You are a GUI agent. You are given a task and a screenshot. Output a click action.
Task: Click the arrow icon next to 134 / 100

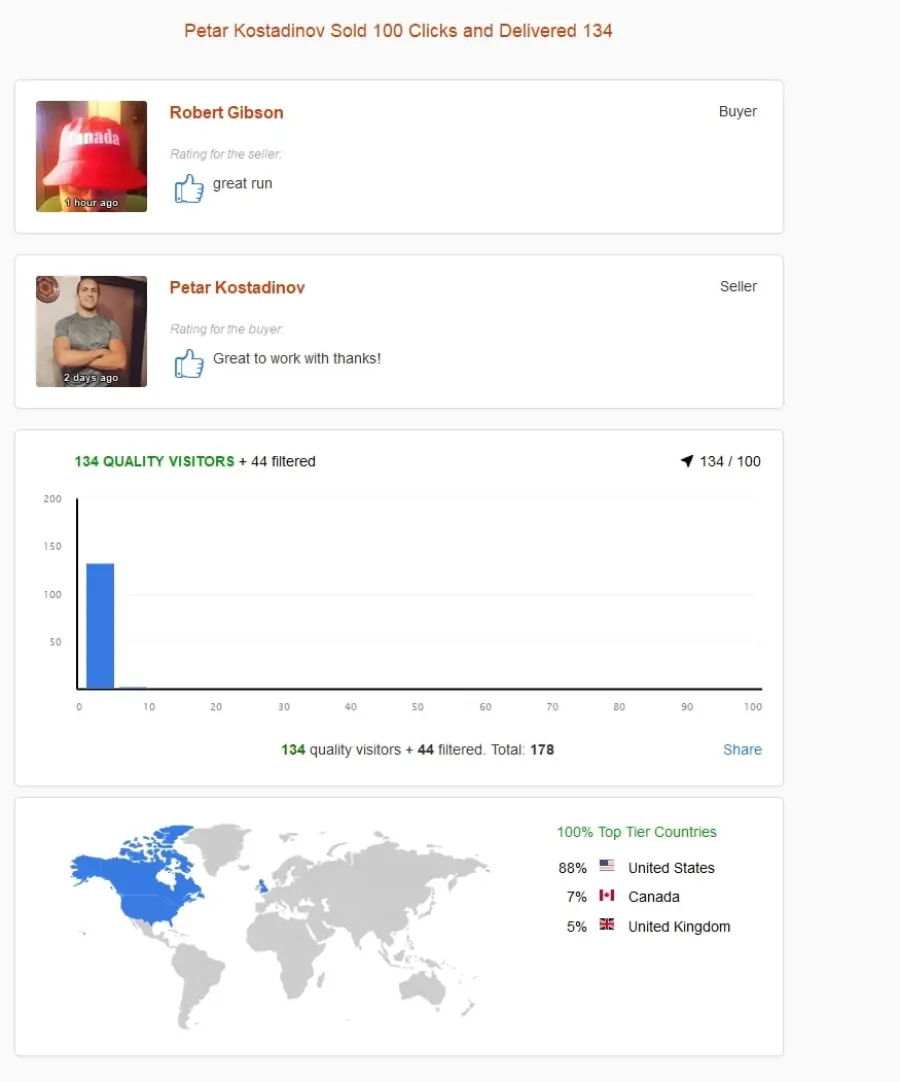[687, 461]
